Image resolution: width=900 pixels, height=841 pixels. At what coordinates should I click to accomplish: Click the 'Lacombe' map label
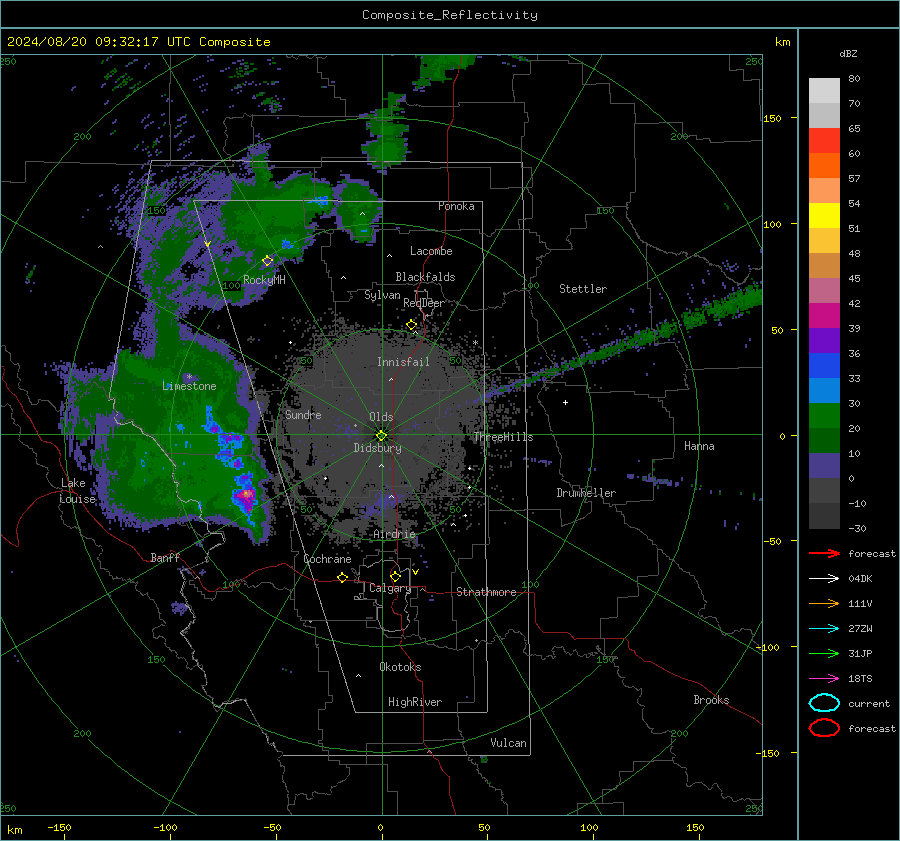[x=431, y=251]
